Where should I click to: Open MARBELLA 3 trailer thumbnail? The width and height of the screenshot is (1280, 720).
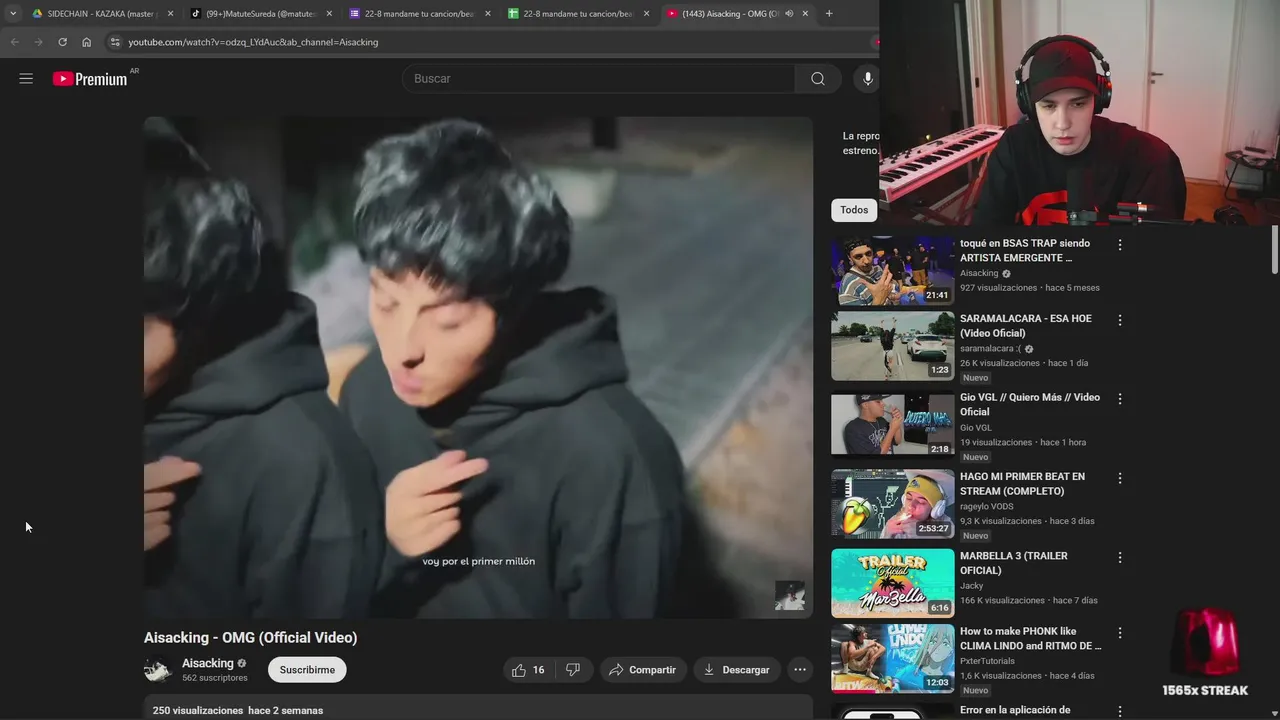point(893,583)
